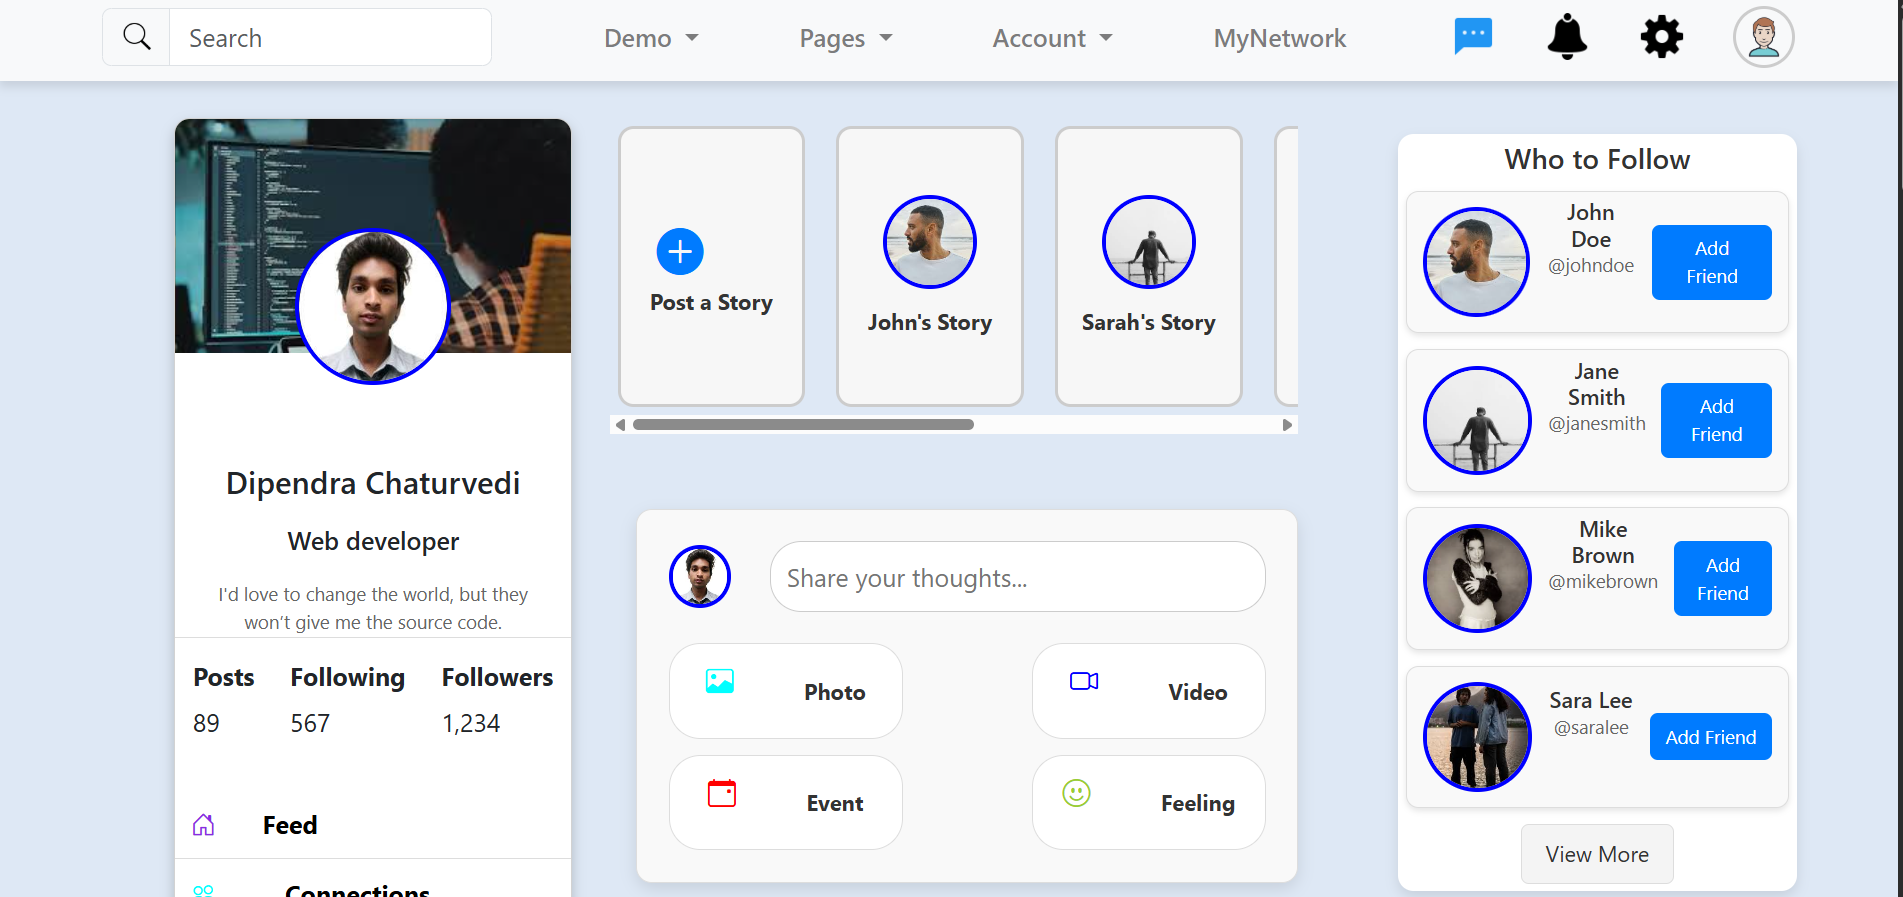Viewport: 1903px width, 897px height.
Task: Add Jane Smith as friend
Action: click(1716, 420)
